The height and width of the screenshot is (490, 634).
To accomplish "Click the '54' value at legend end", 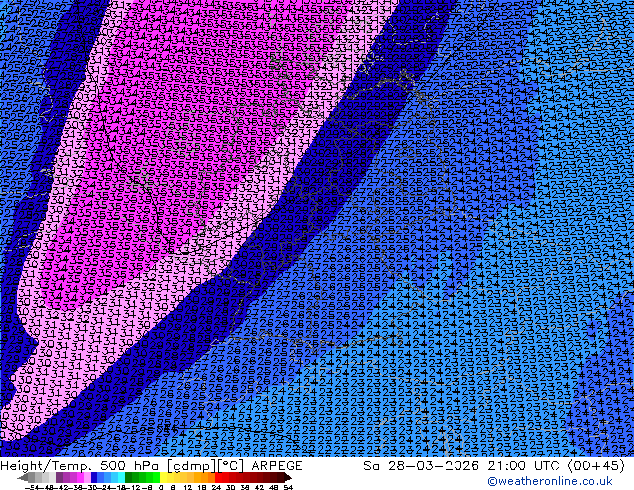I will tap(288, 487).
